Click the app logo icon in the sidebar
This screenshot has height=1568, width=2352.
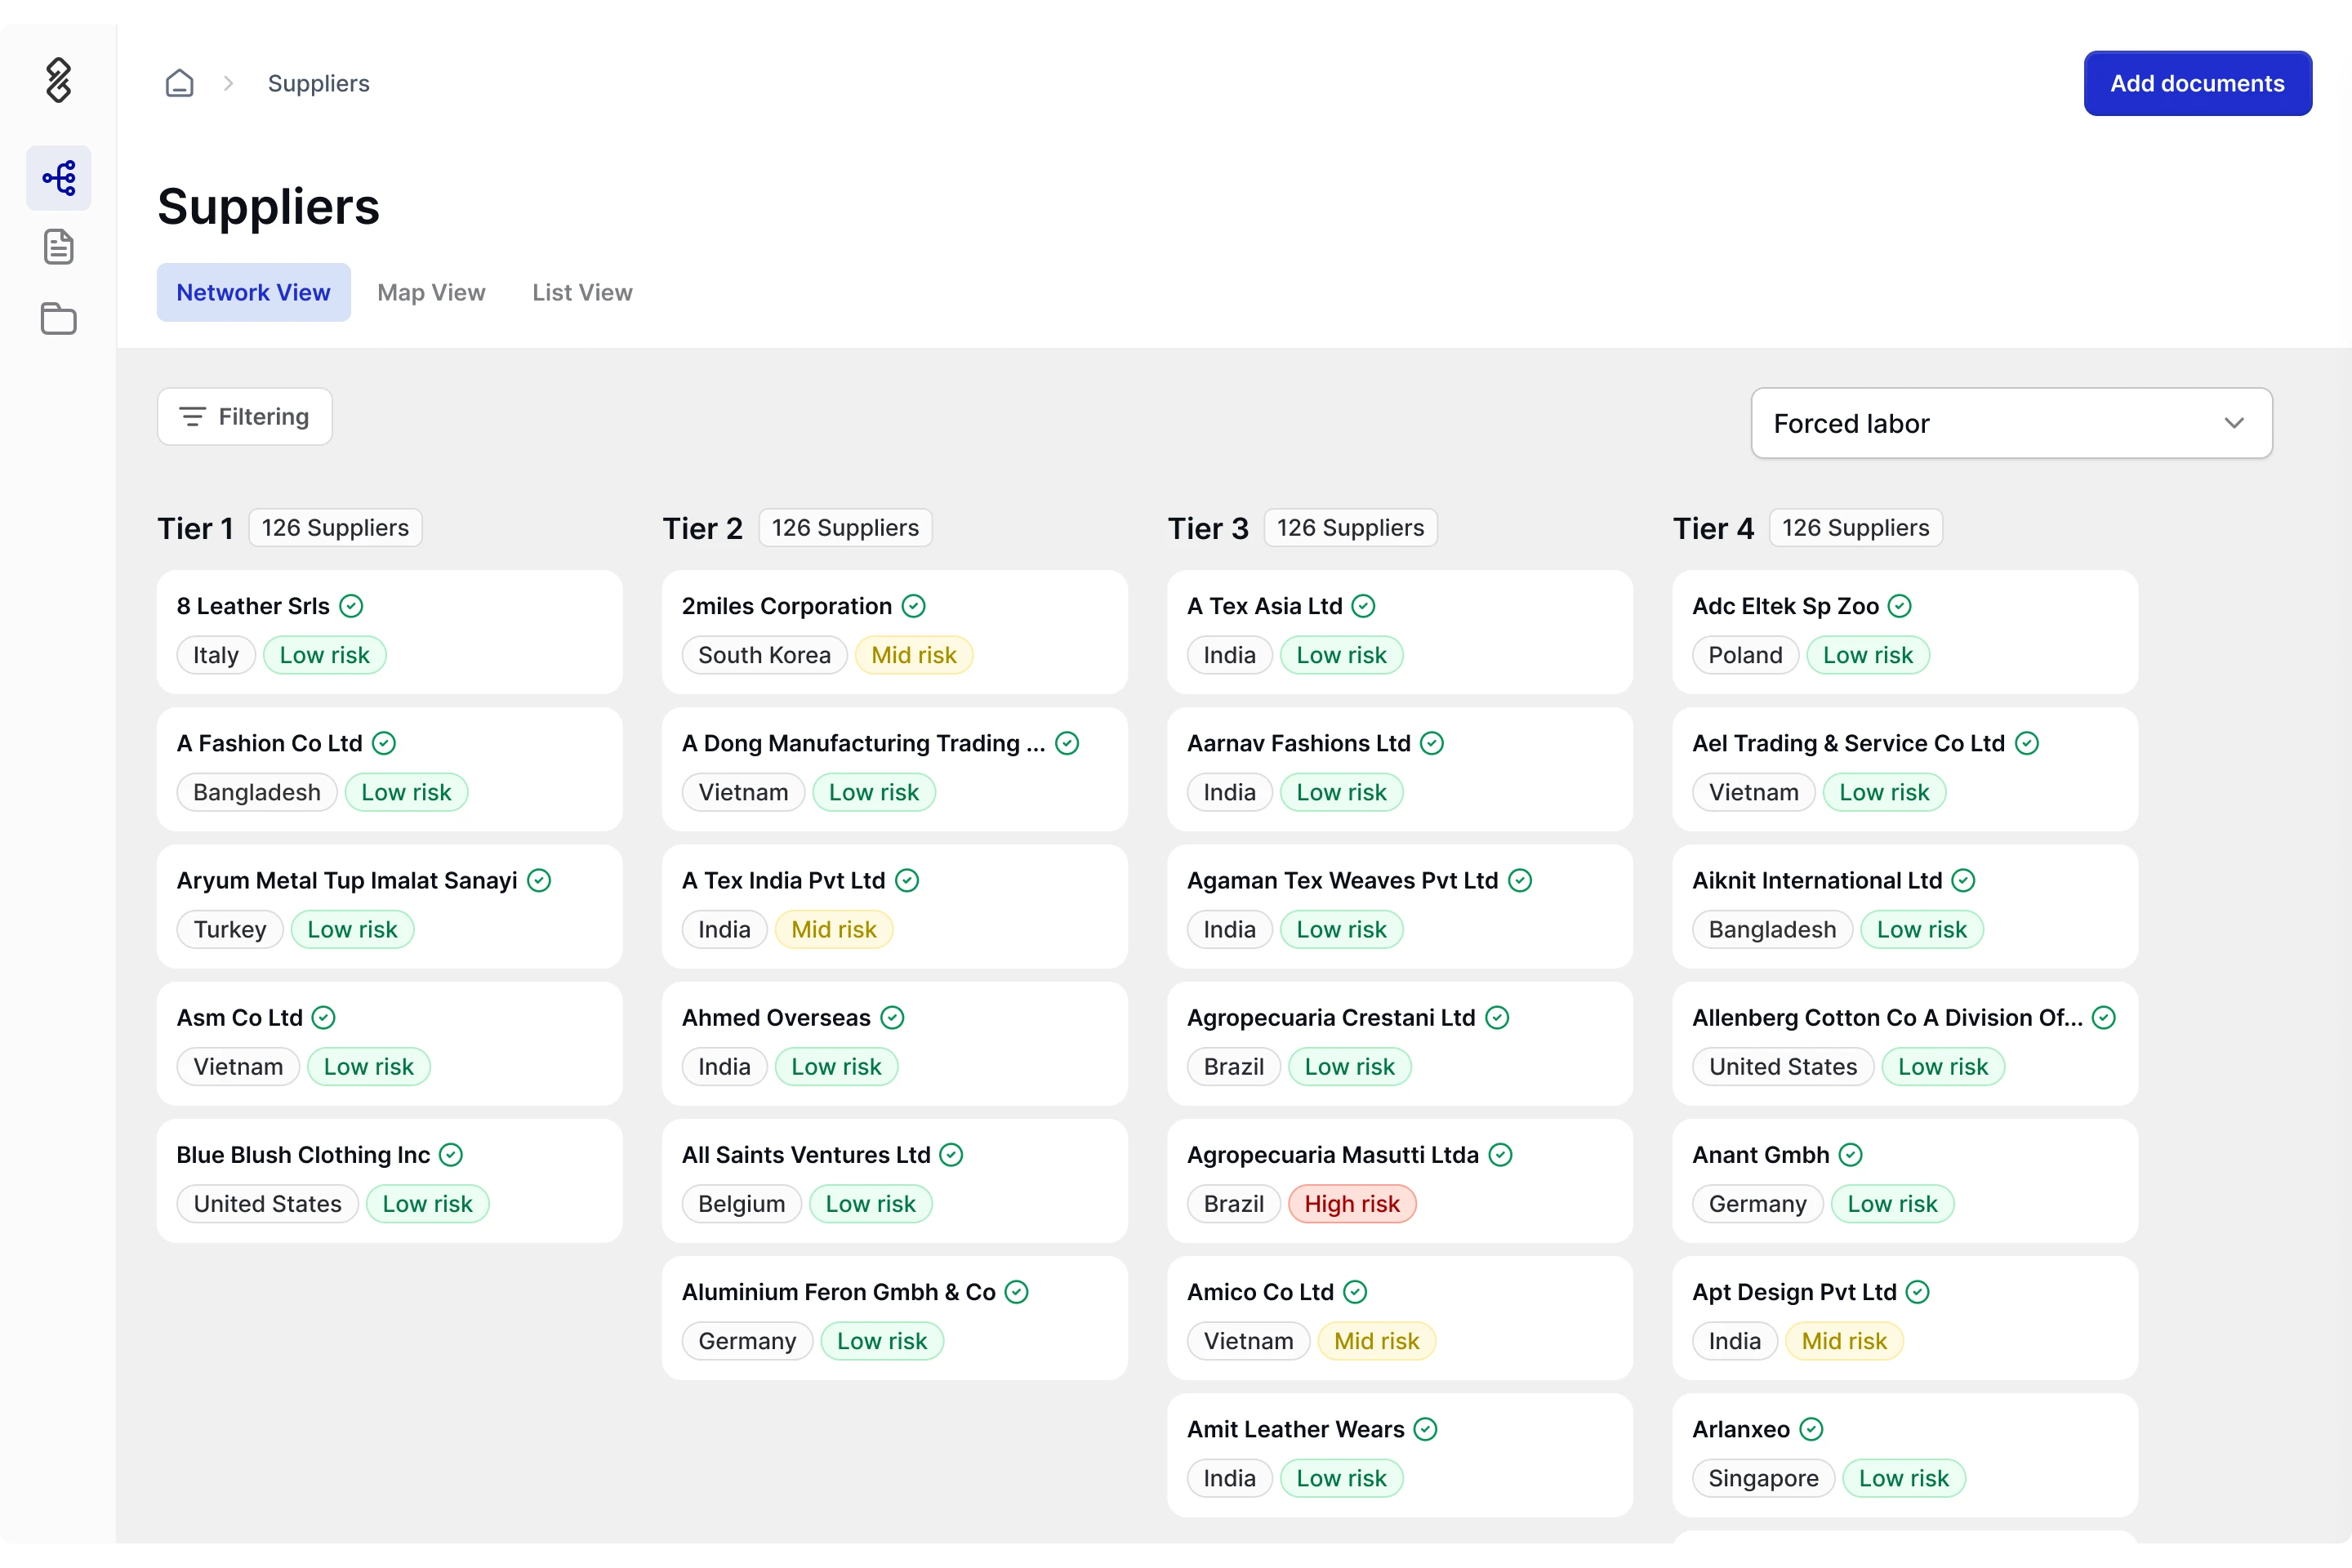[59, 80]
